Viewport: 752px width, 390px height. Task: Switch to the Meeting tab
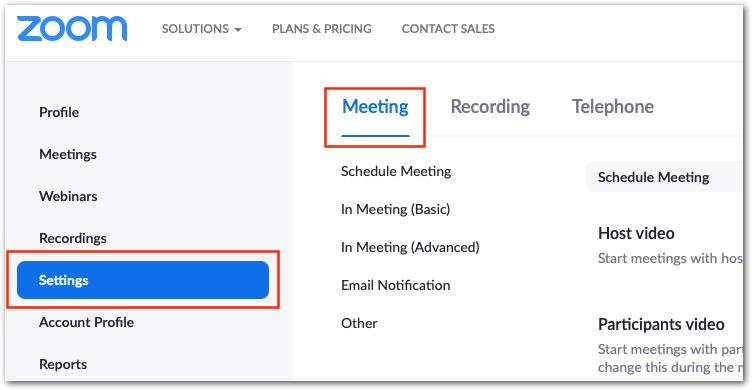click(375, 106)
